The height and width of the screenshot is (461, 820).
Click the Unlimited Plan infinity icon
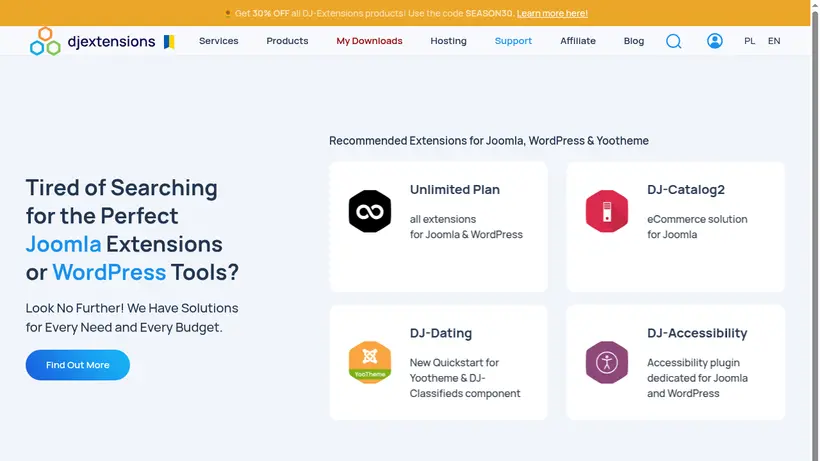(x=370, y=211)
